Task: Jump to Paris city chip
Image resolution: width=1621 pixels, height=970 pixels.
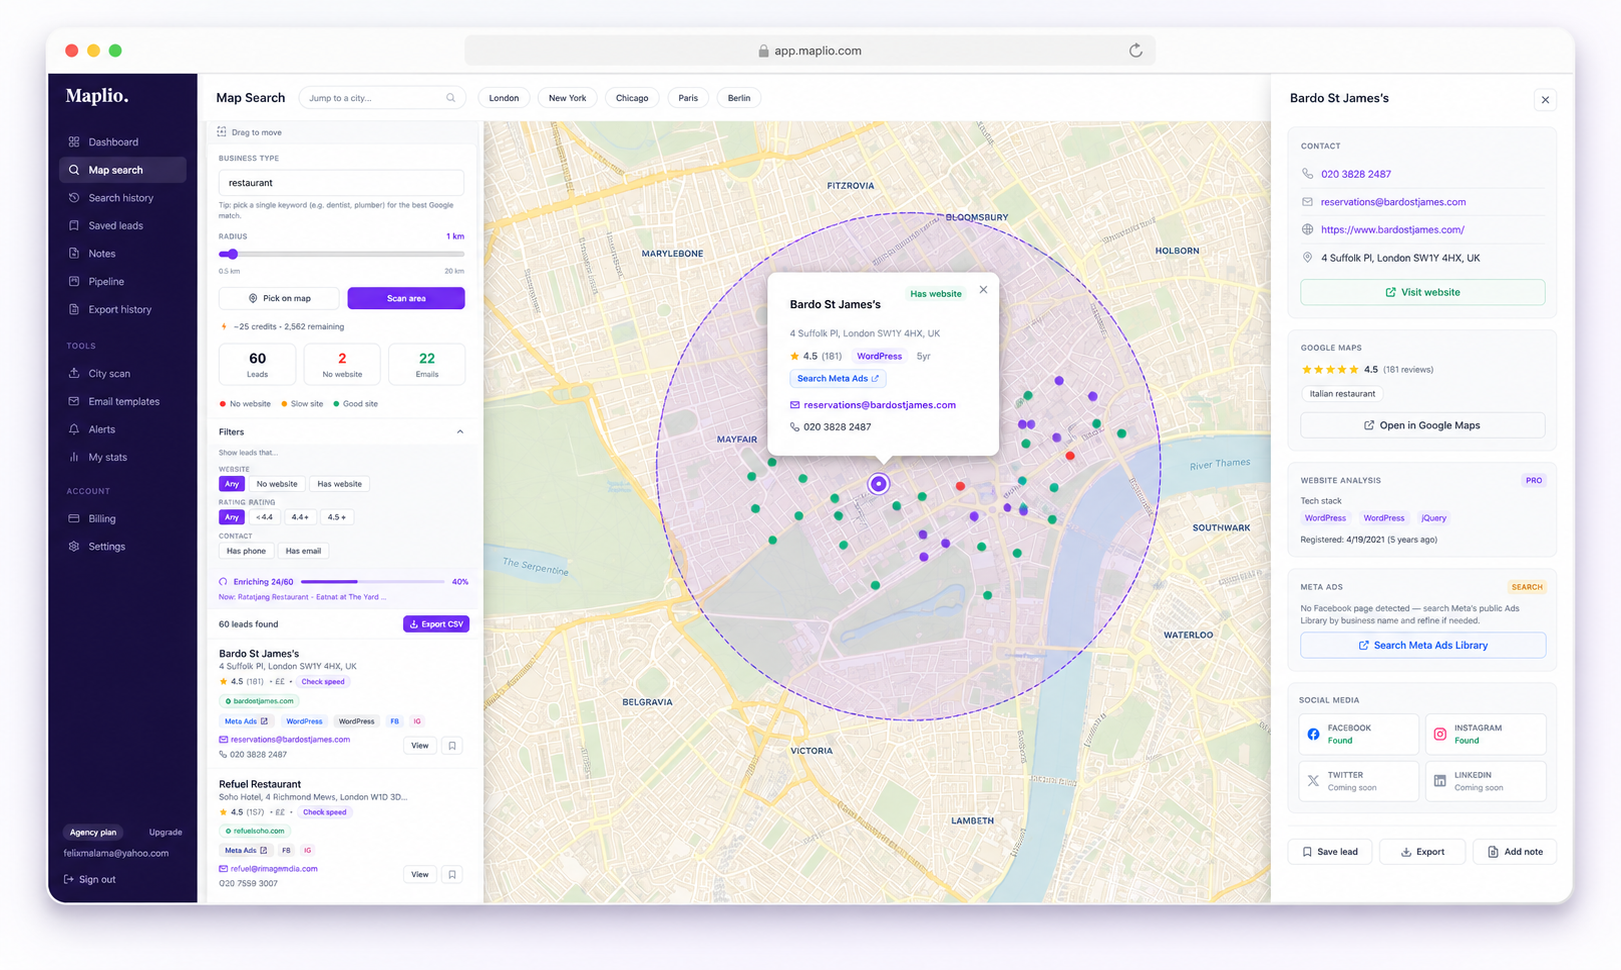Action: point(688,98)
